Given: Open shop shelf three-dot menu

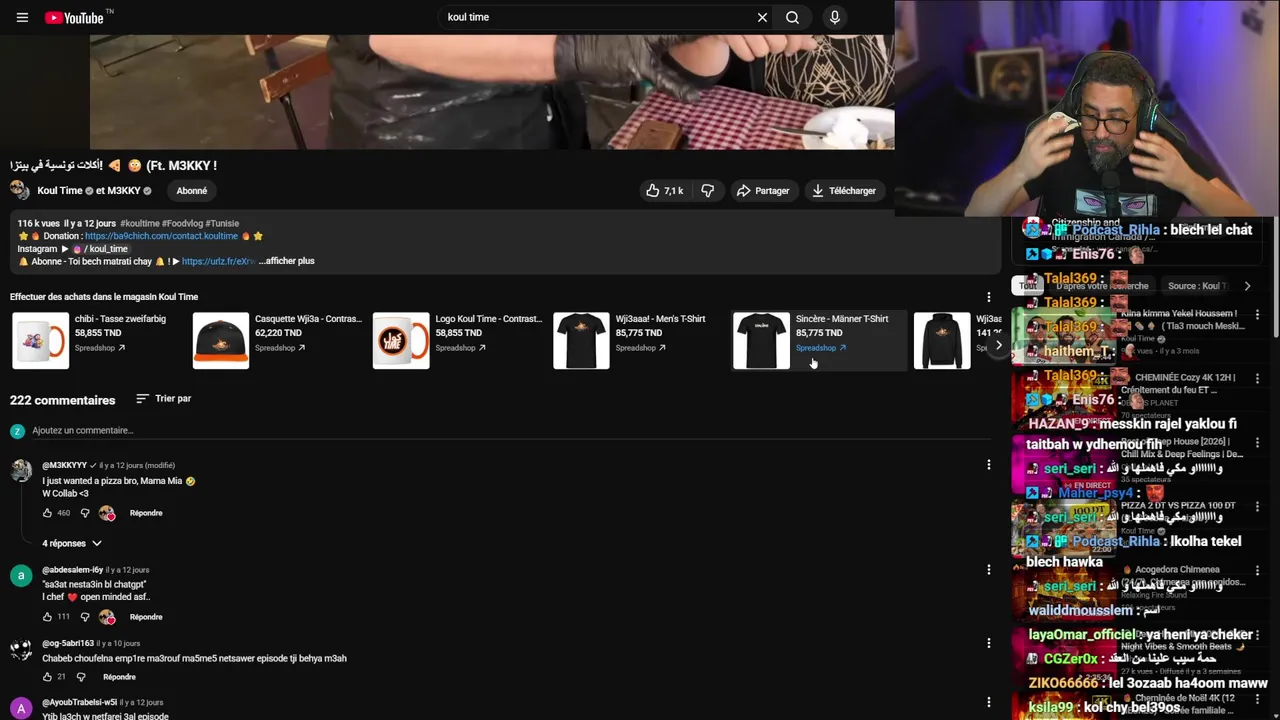Looking at the screenshot, I should pos(988,297).
